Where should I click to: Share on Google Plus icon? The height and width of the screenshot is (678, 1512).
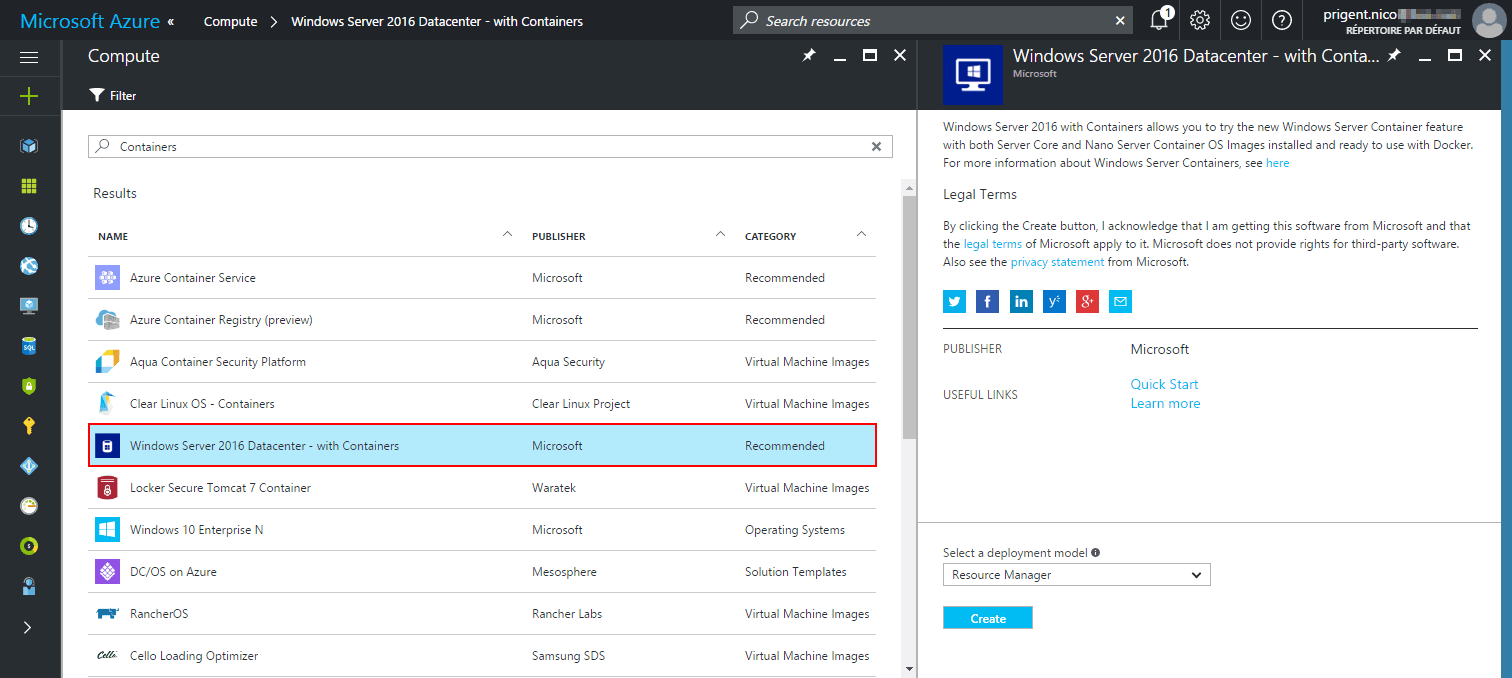(1087, 301)
